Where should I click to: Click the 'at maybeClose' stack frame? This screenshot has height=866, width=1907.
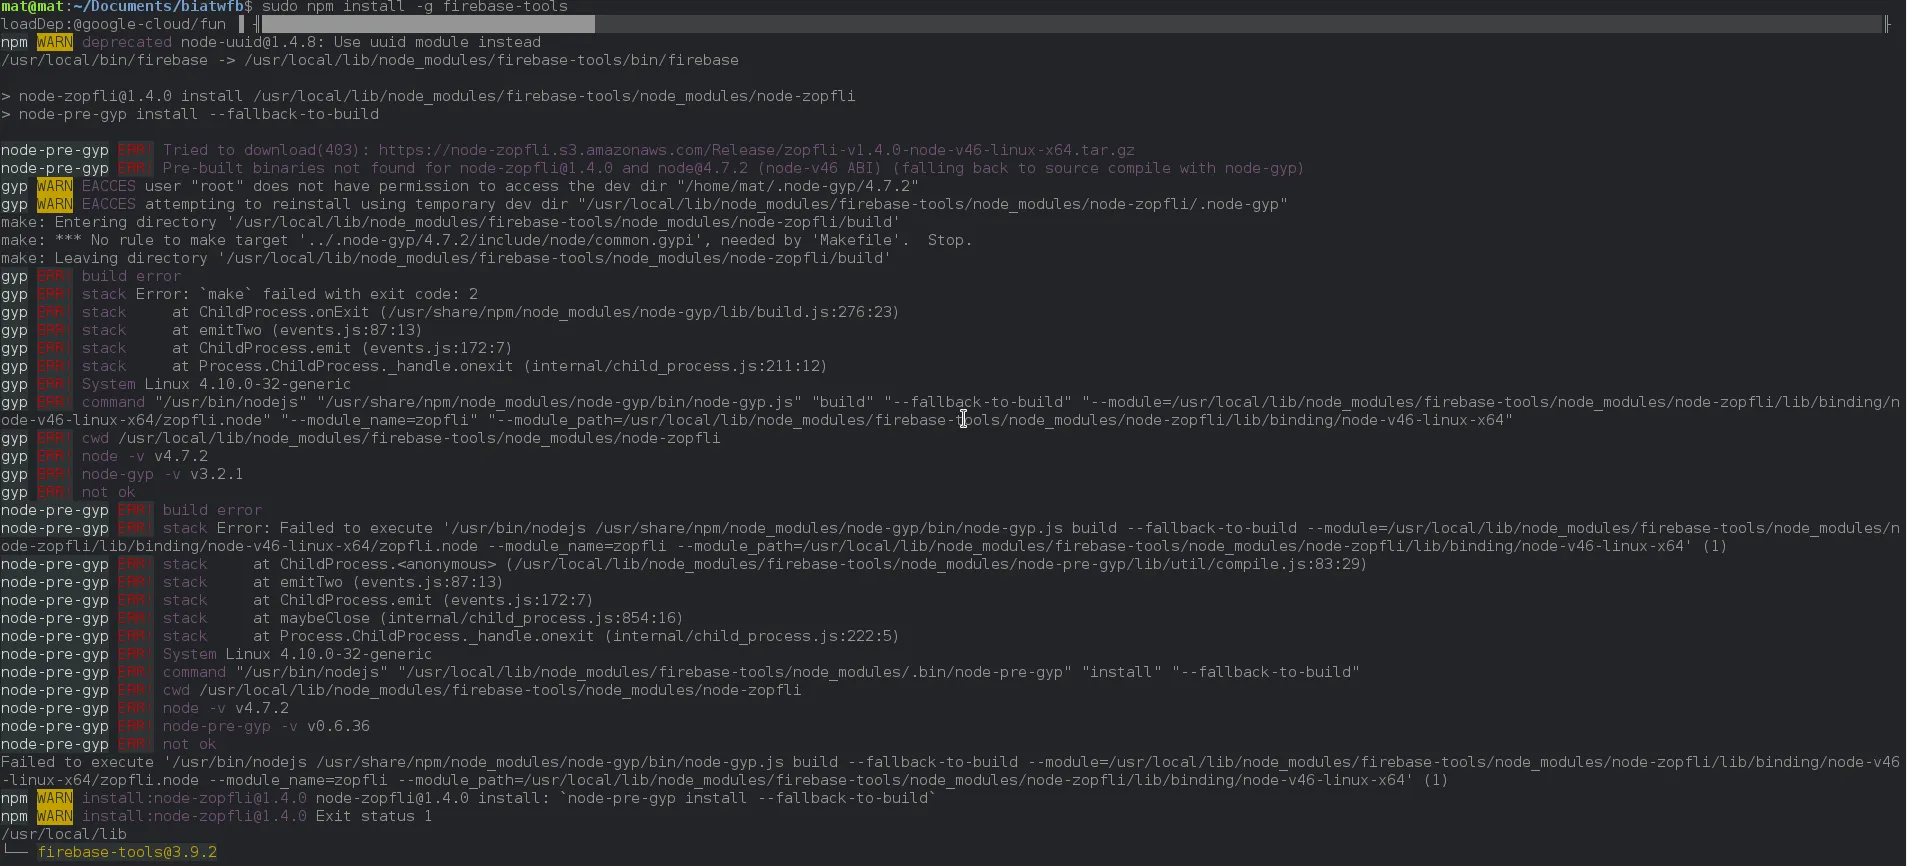468,618
